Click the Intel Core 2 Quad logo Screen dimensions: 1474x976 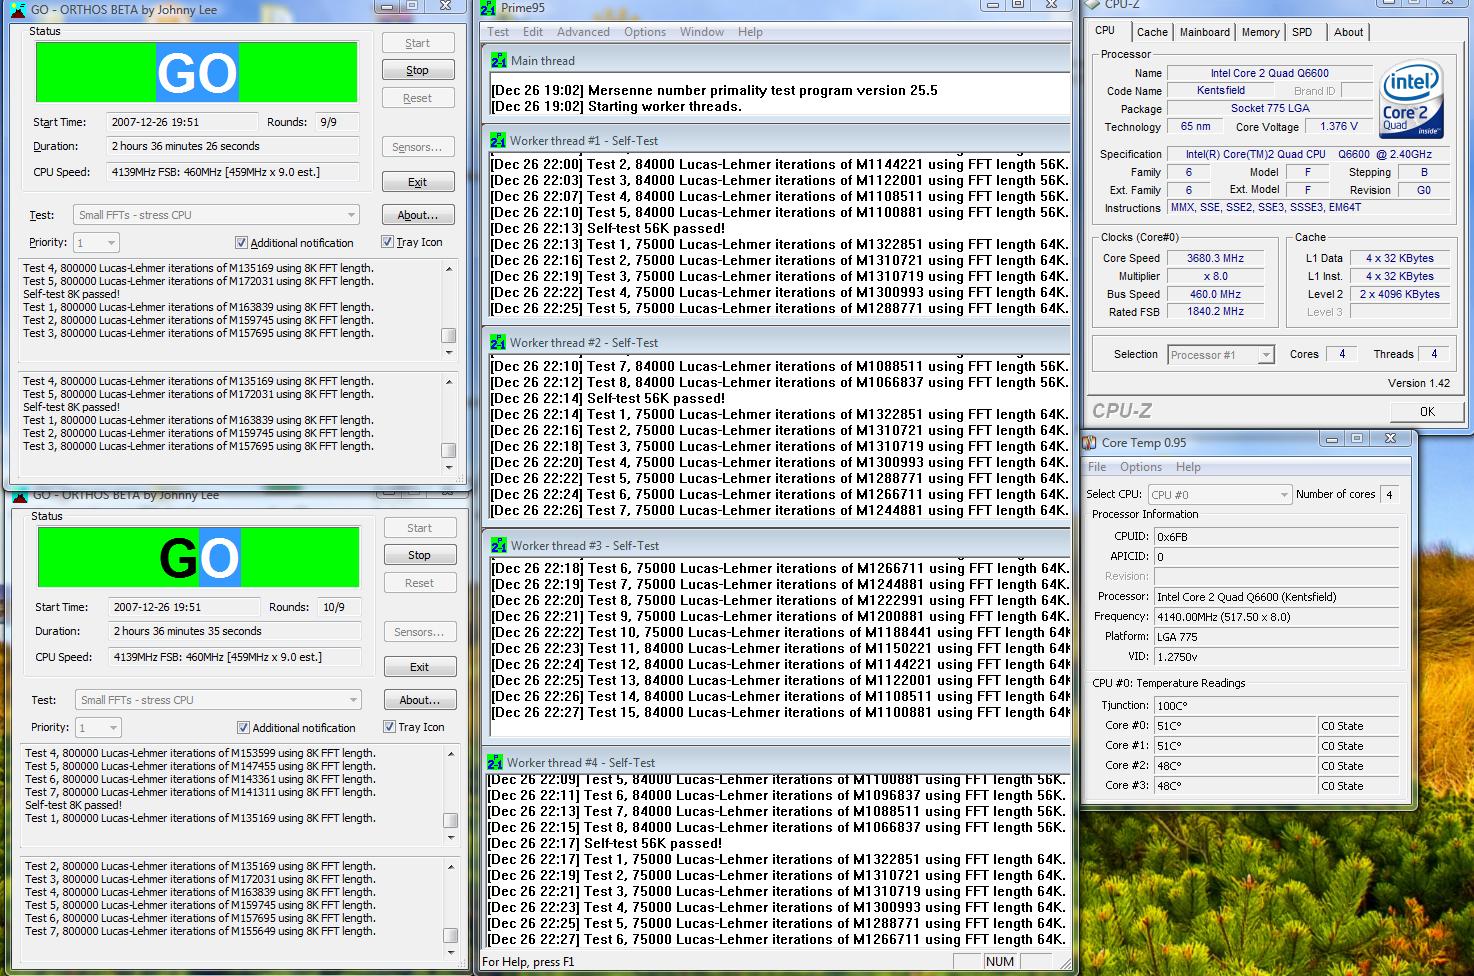[x=1411, y=101]
